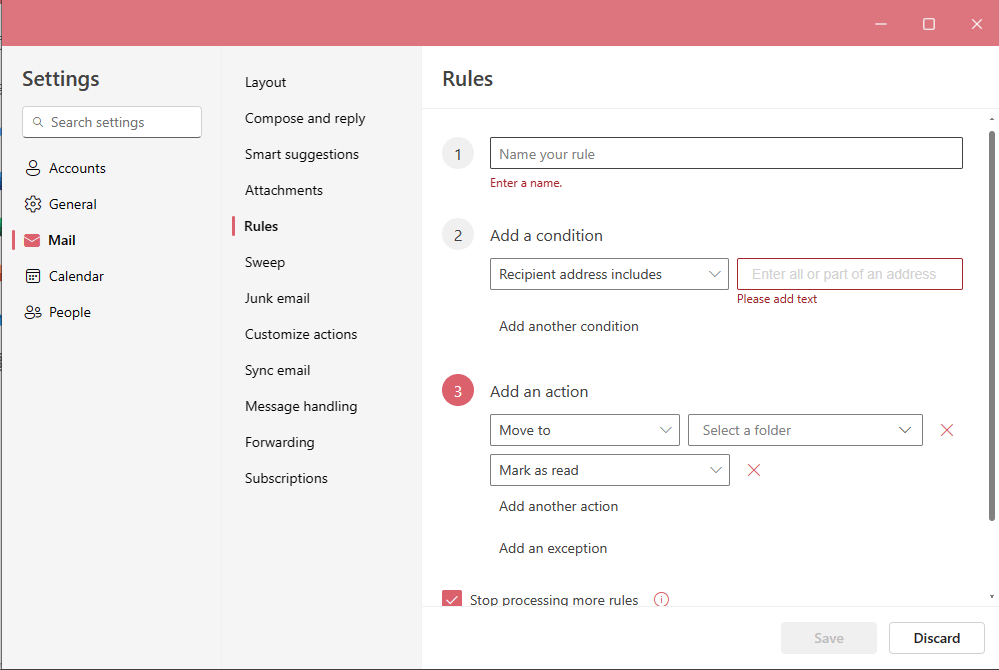Open Sweep settings
This screenshot has width=999, height=670.
click(x=264, y=262)
